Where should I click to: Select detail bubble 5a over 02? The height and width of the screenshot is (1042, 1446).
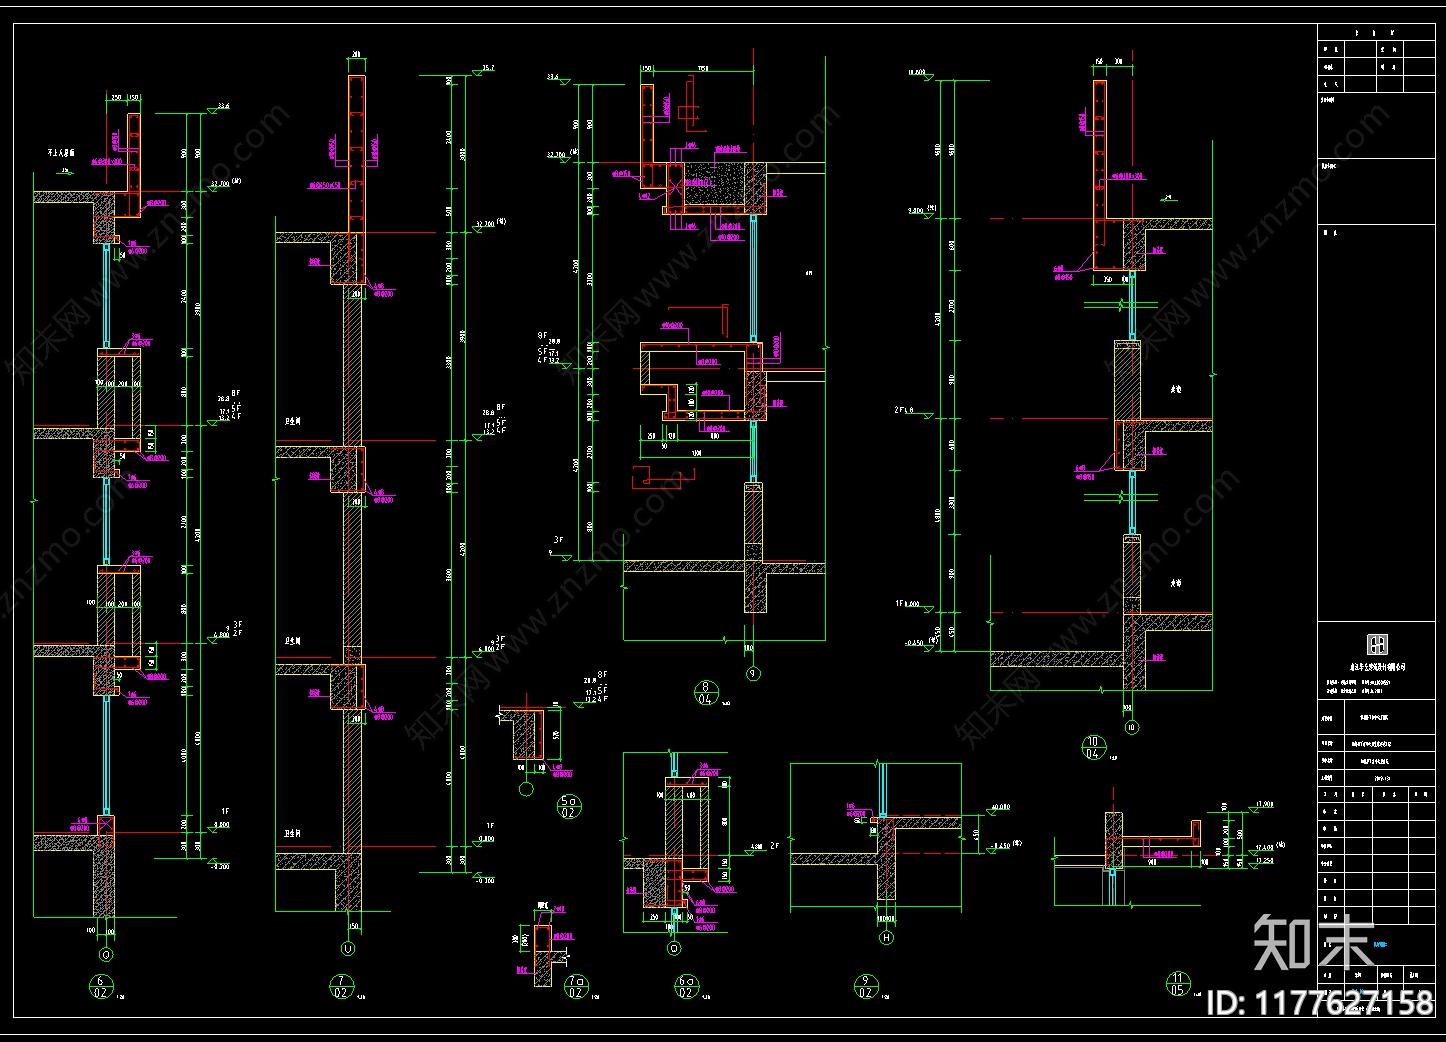coord(569,806)
